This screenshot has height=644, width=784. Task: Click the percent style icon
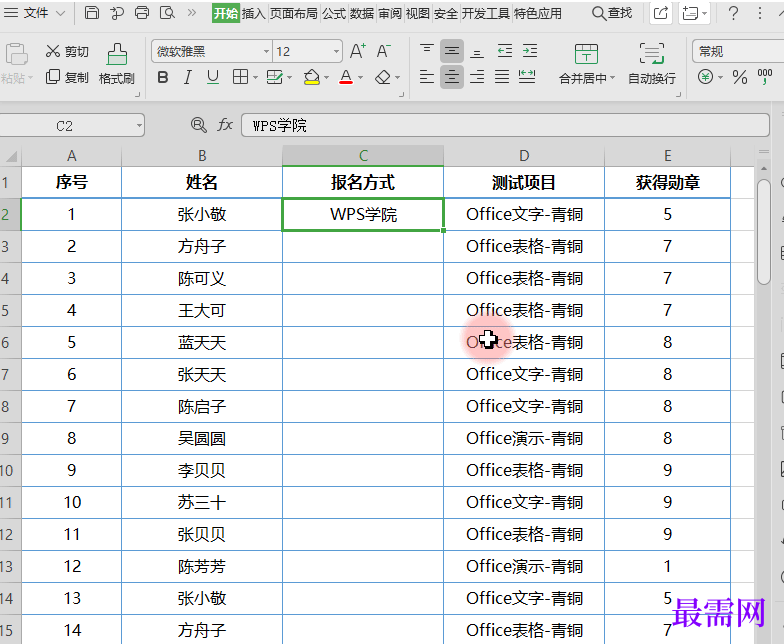pos(740,77)
